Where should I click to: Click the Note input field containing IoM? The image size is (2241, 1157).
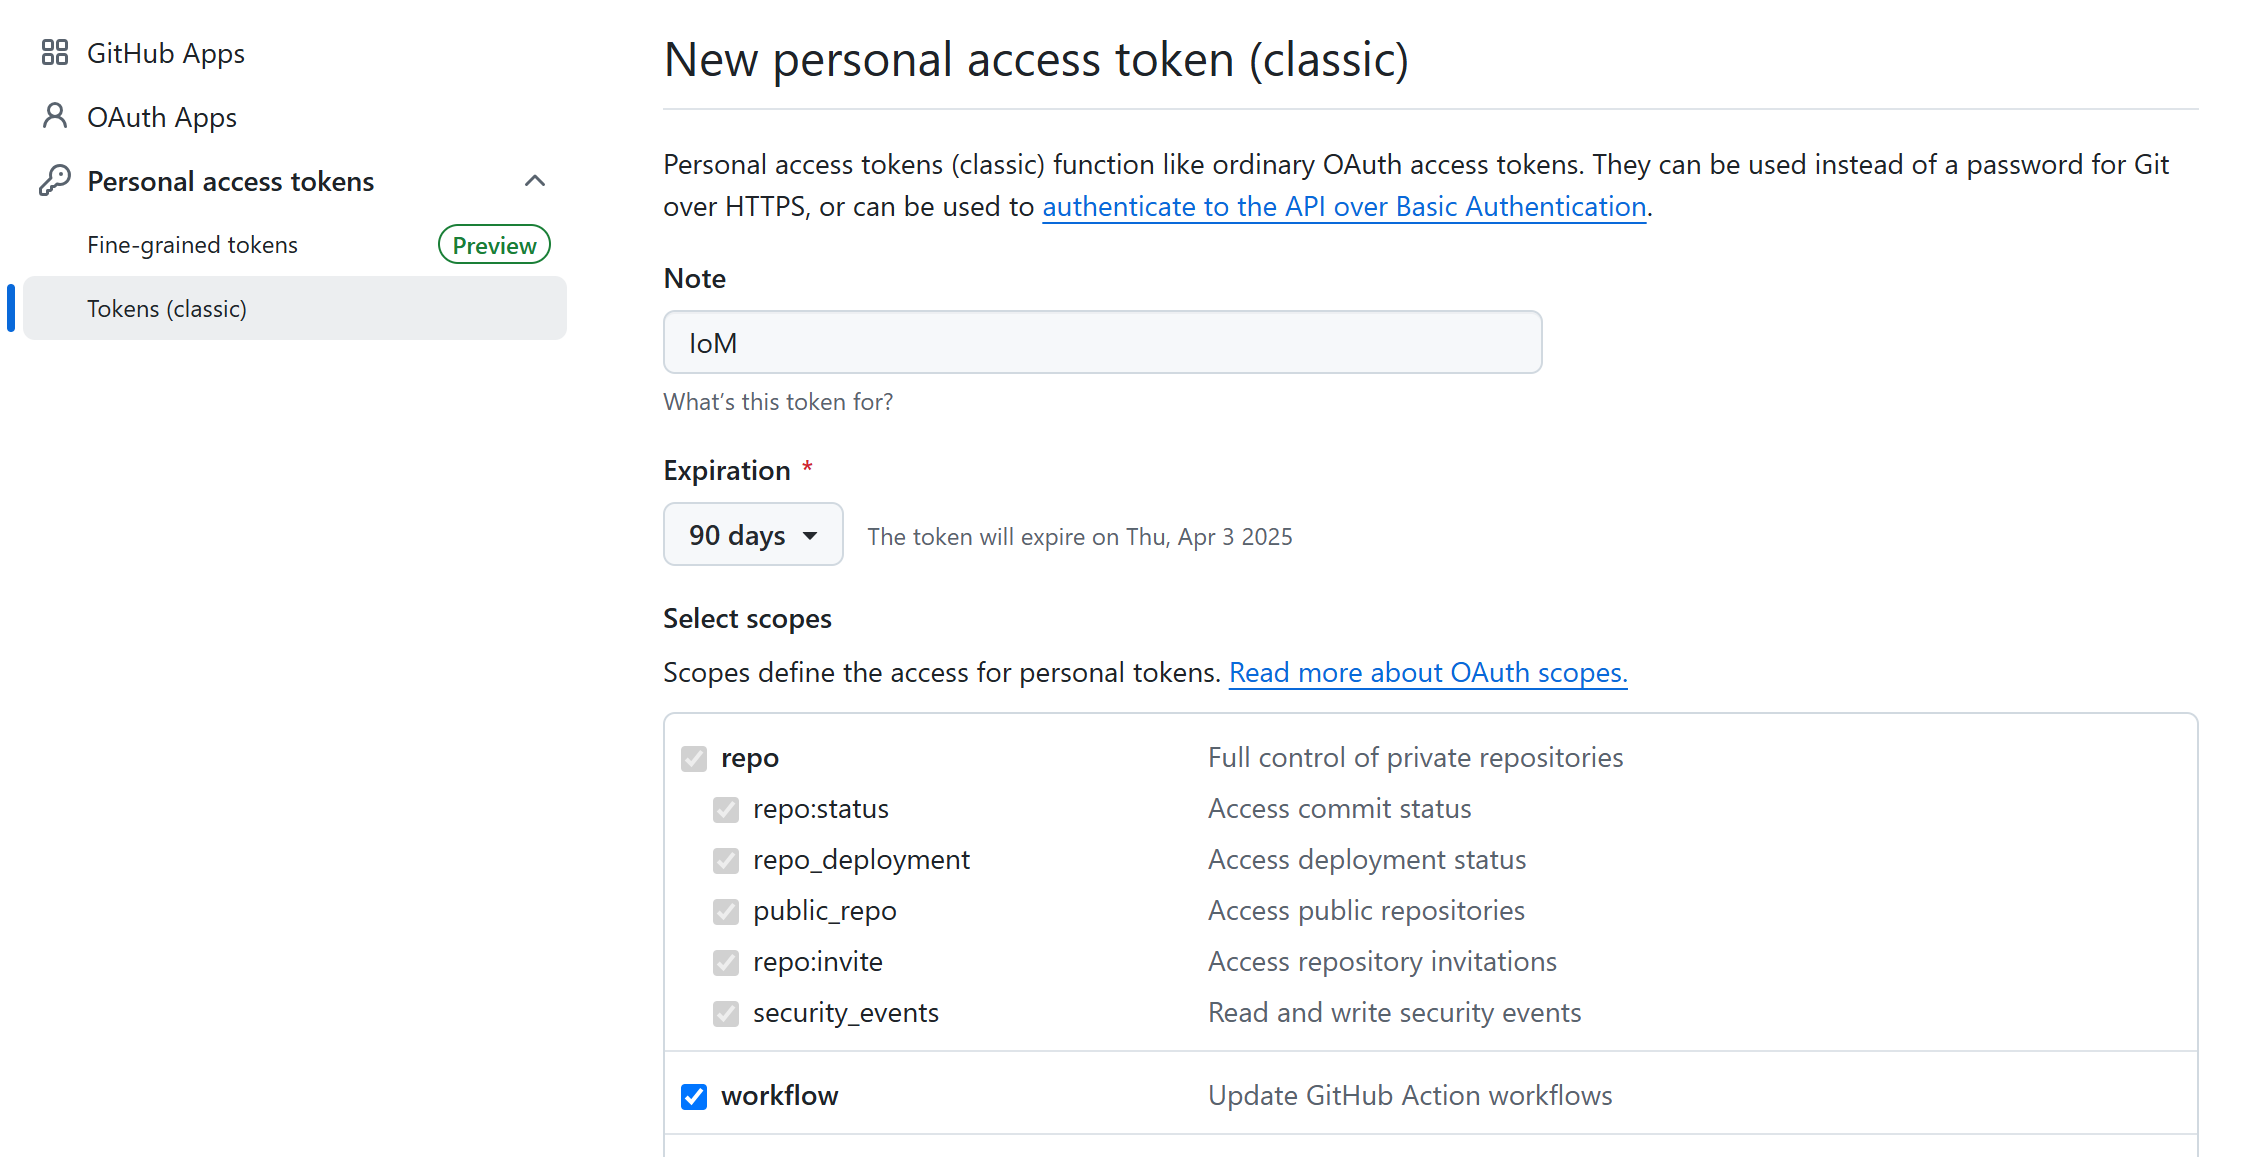coord(1102,343)
